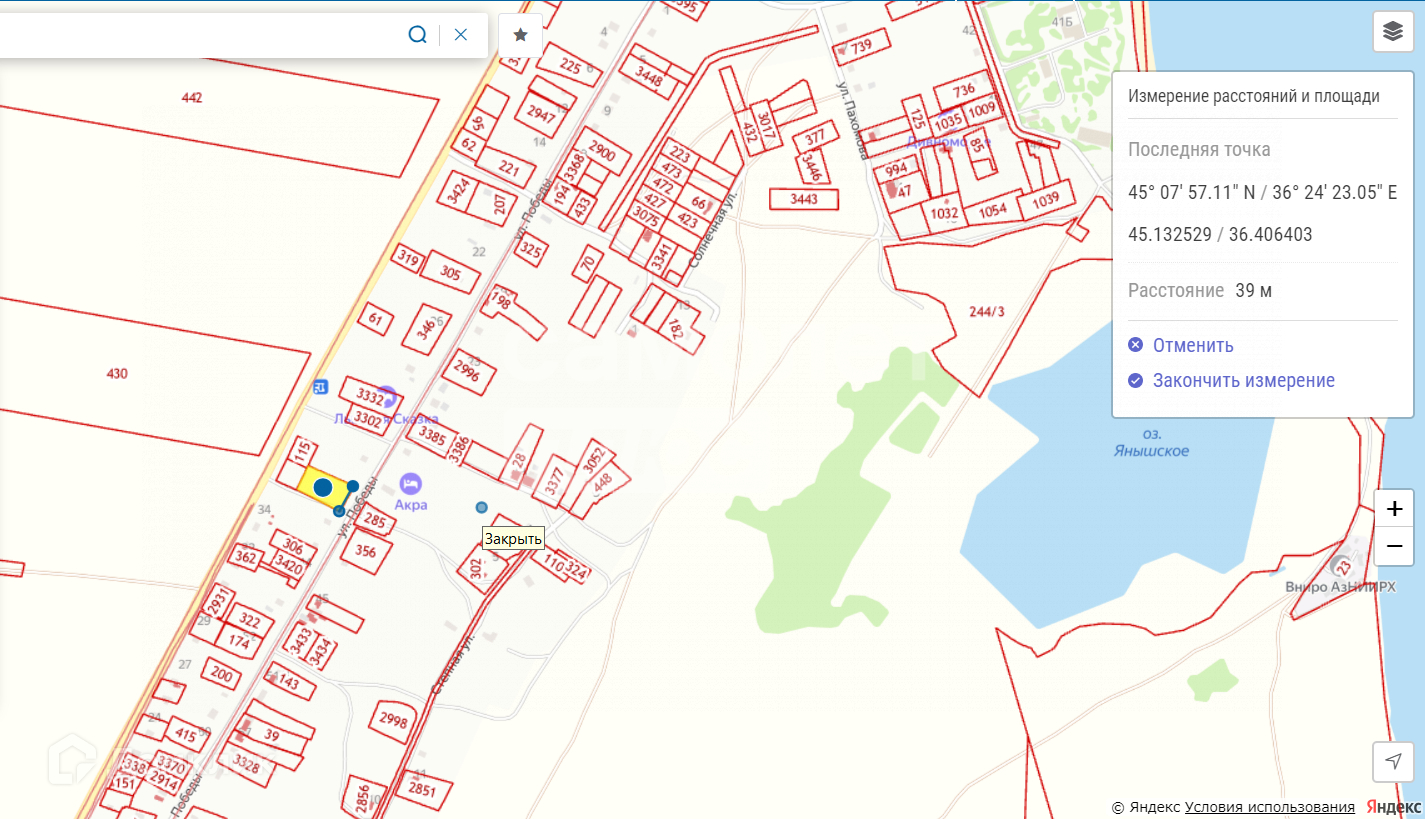Click parcel number 2851
The image size is (1425, 819).
(422, 789)
